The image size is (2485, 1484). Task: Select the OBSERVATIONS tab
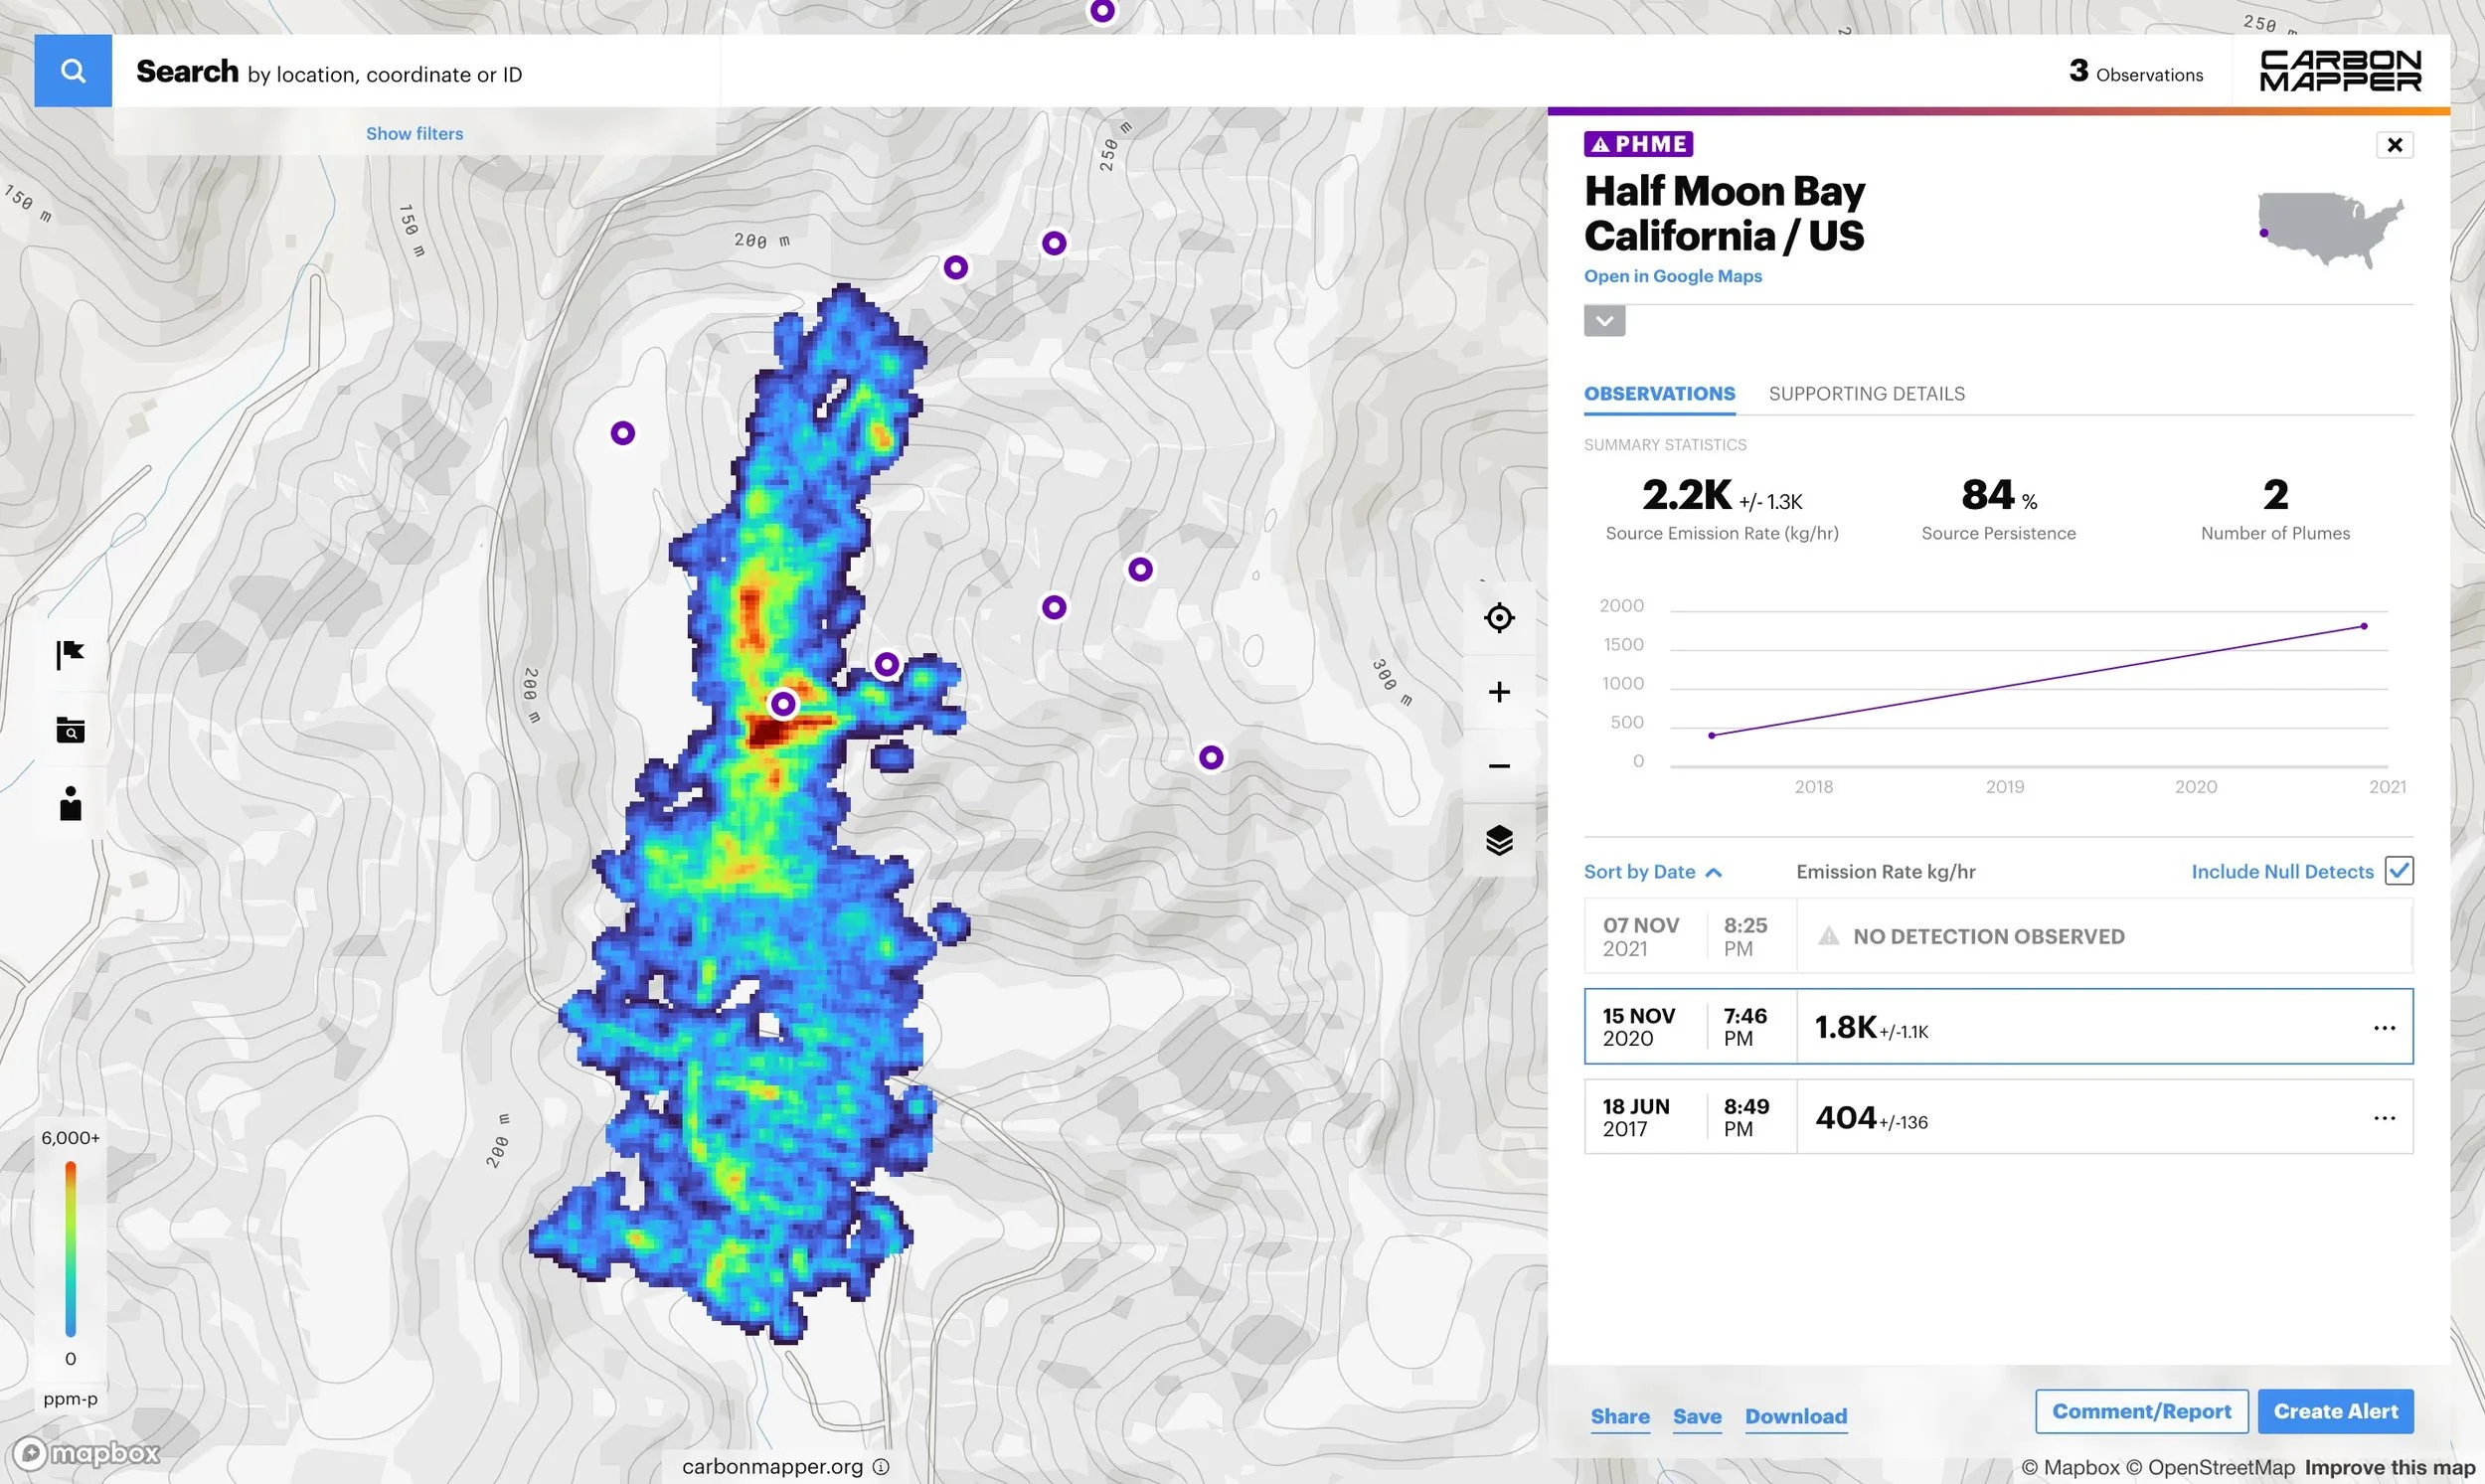point(1659,393)
